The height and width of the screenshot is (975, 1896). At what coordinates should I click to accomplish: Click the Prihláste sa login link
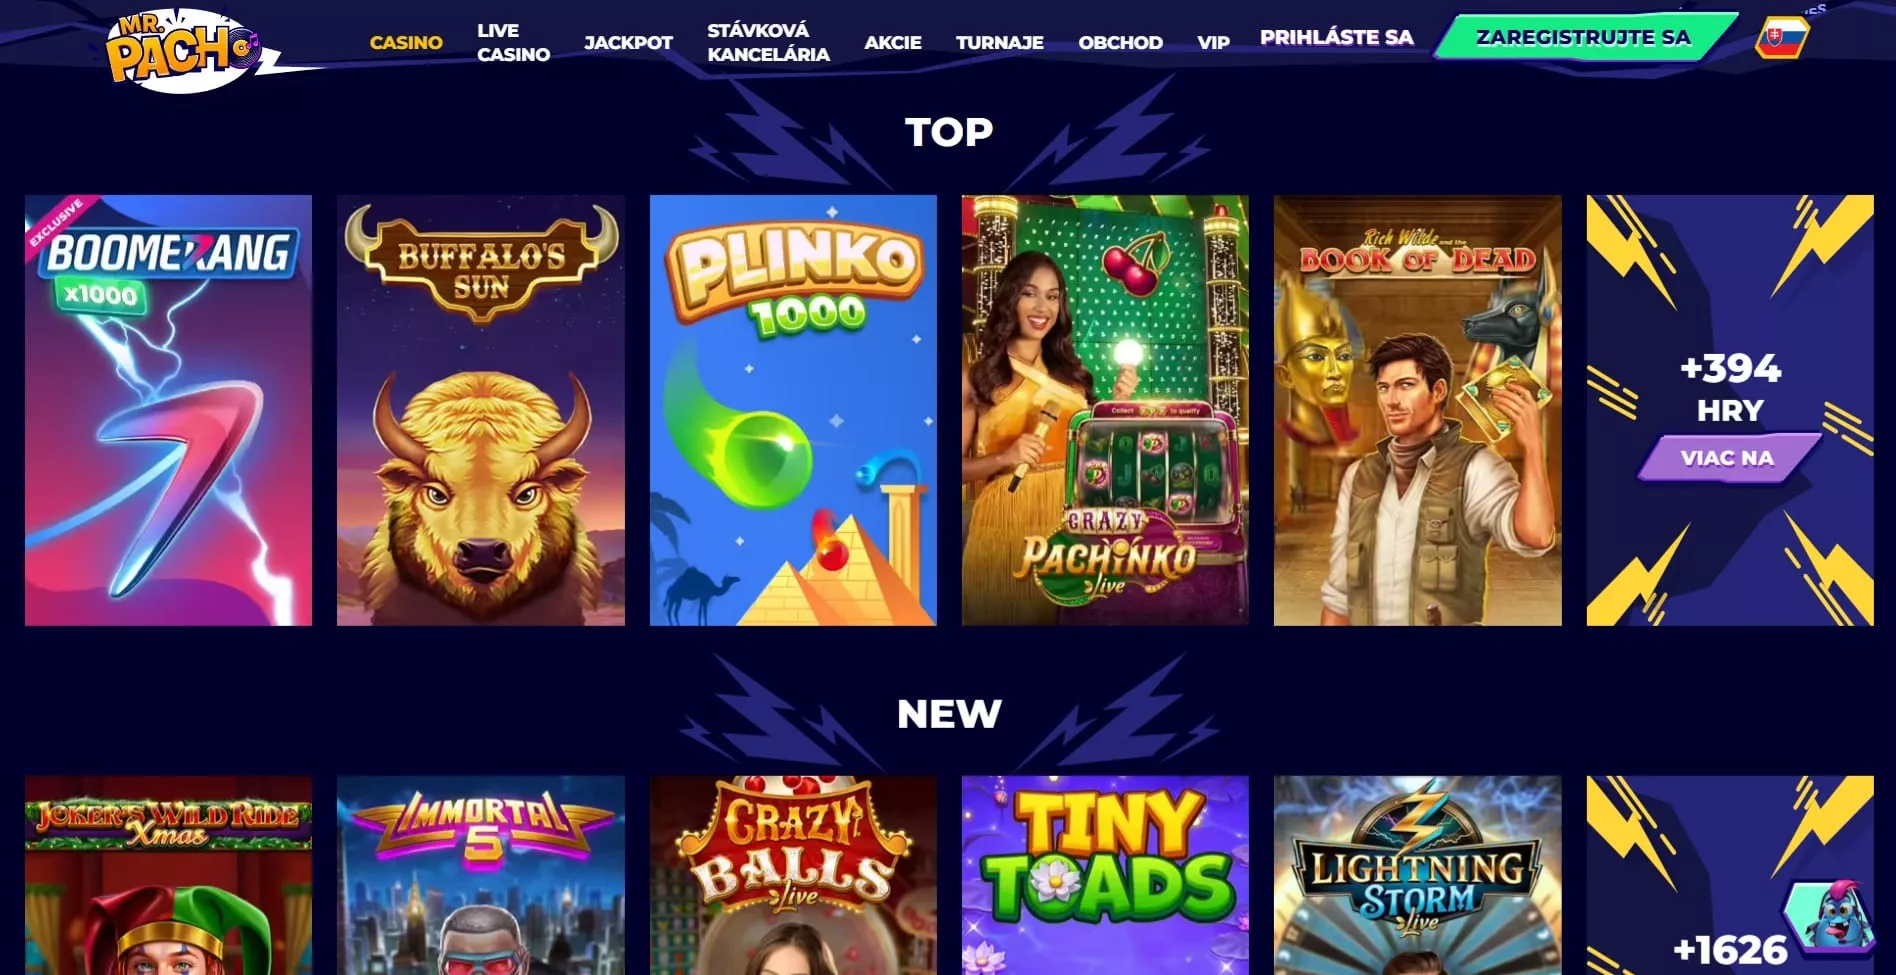1336,37
